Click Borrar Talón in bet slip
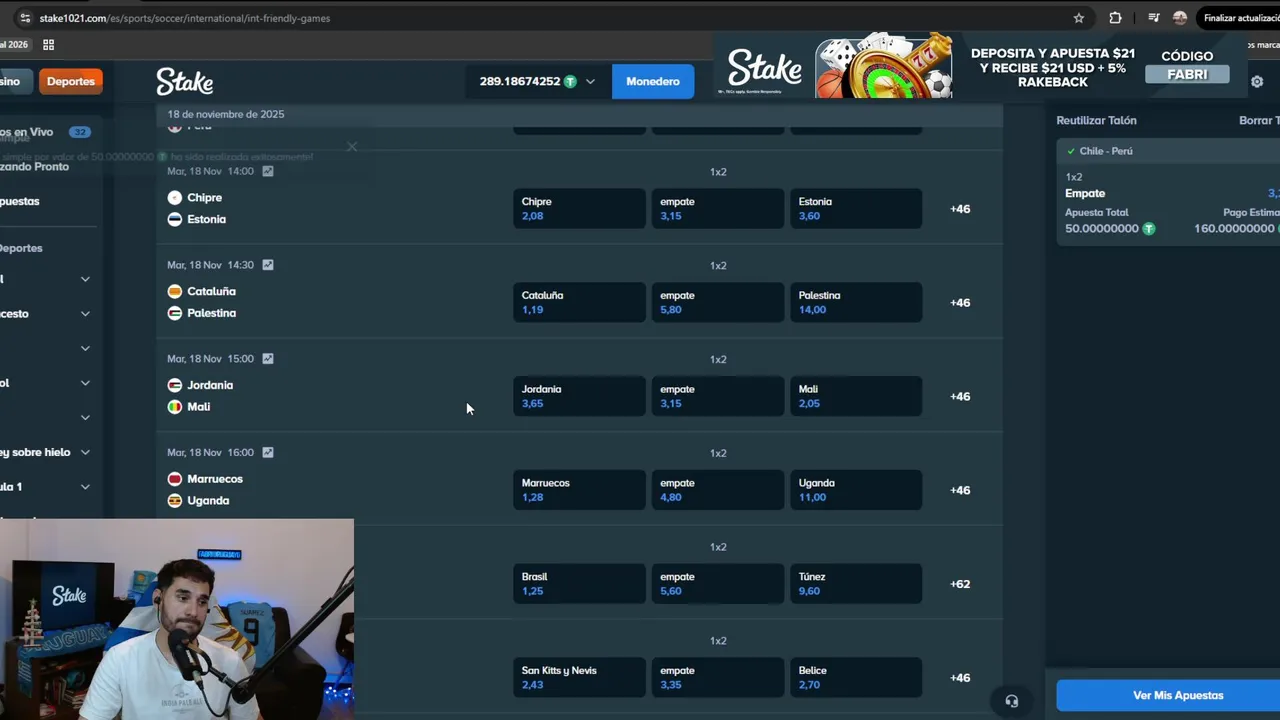The height and width of the screenshot is (720, 1280). 1259,120
